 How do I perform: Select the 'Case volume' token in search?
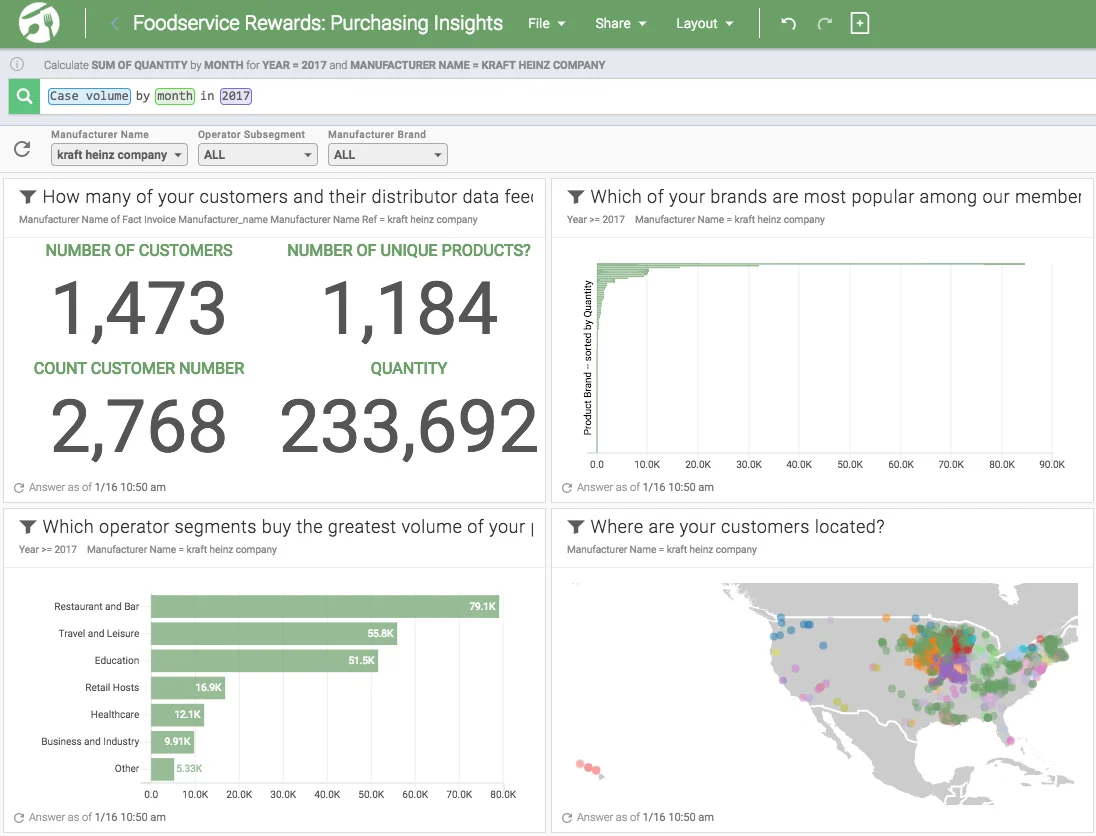[x=89, y=96]
